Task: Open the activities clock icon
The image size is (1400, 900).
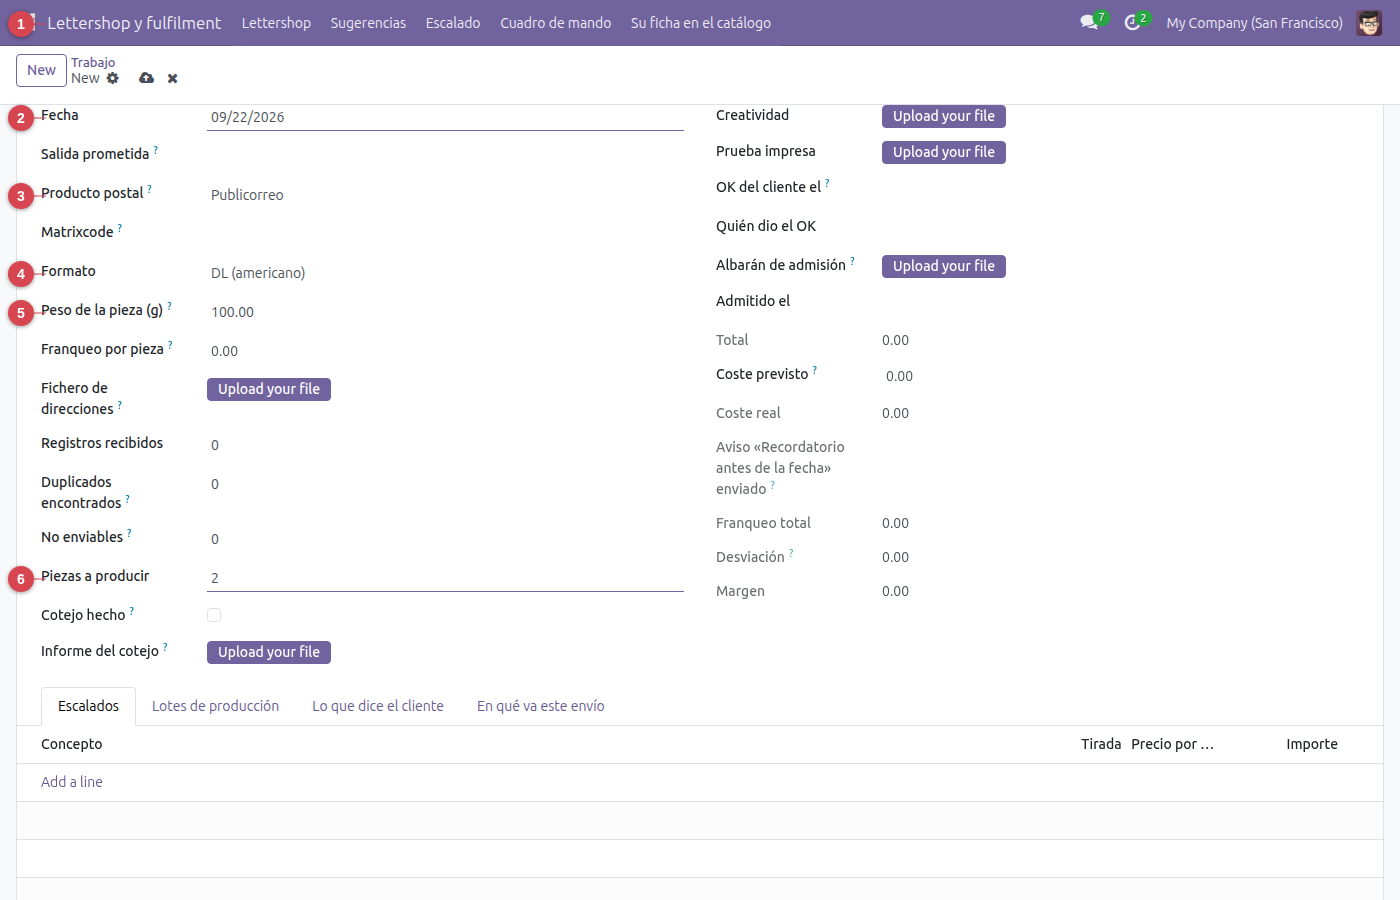Action: (1132, 22)
